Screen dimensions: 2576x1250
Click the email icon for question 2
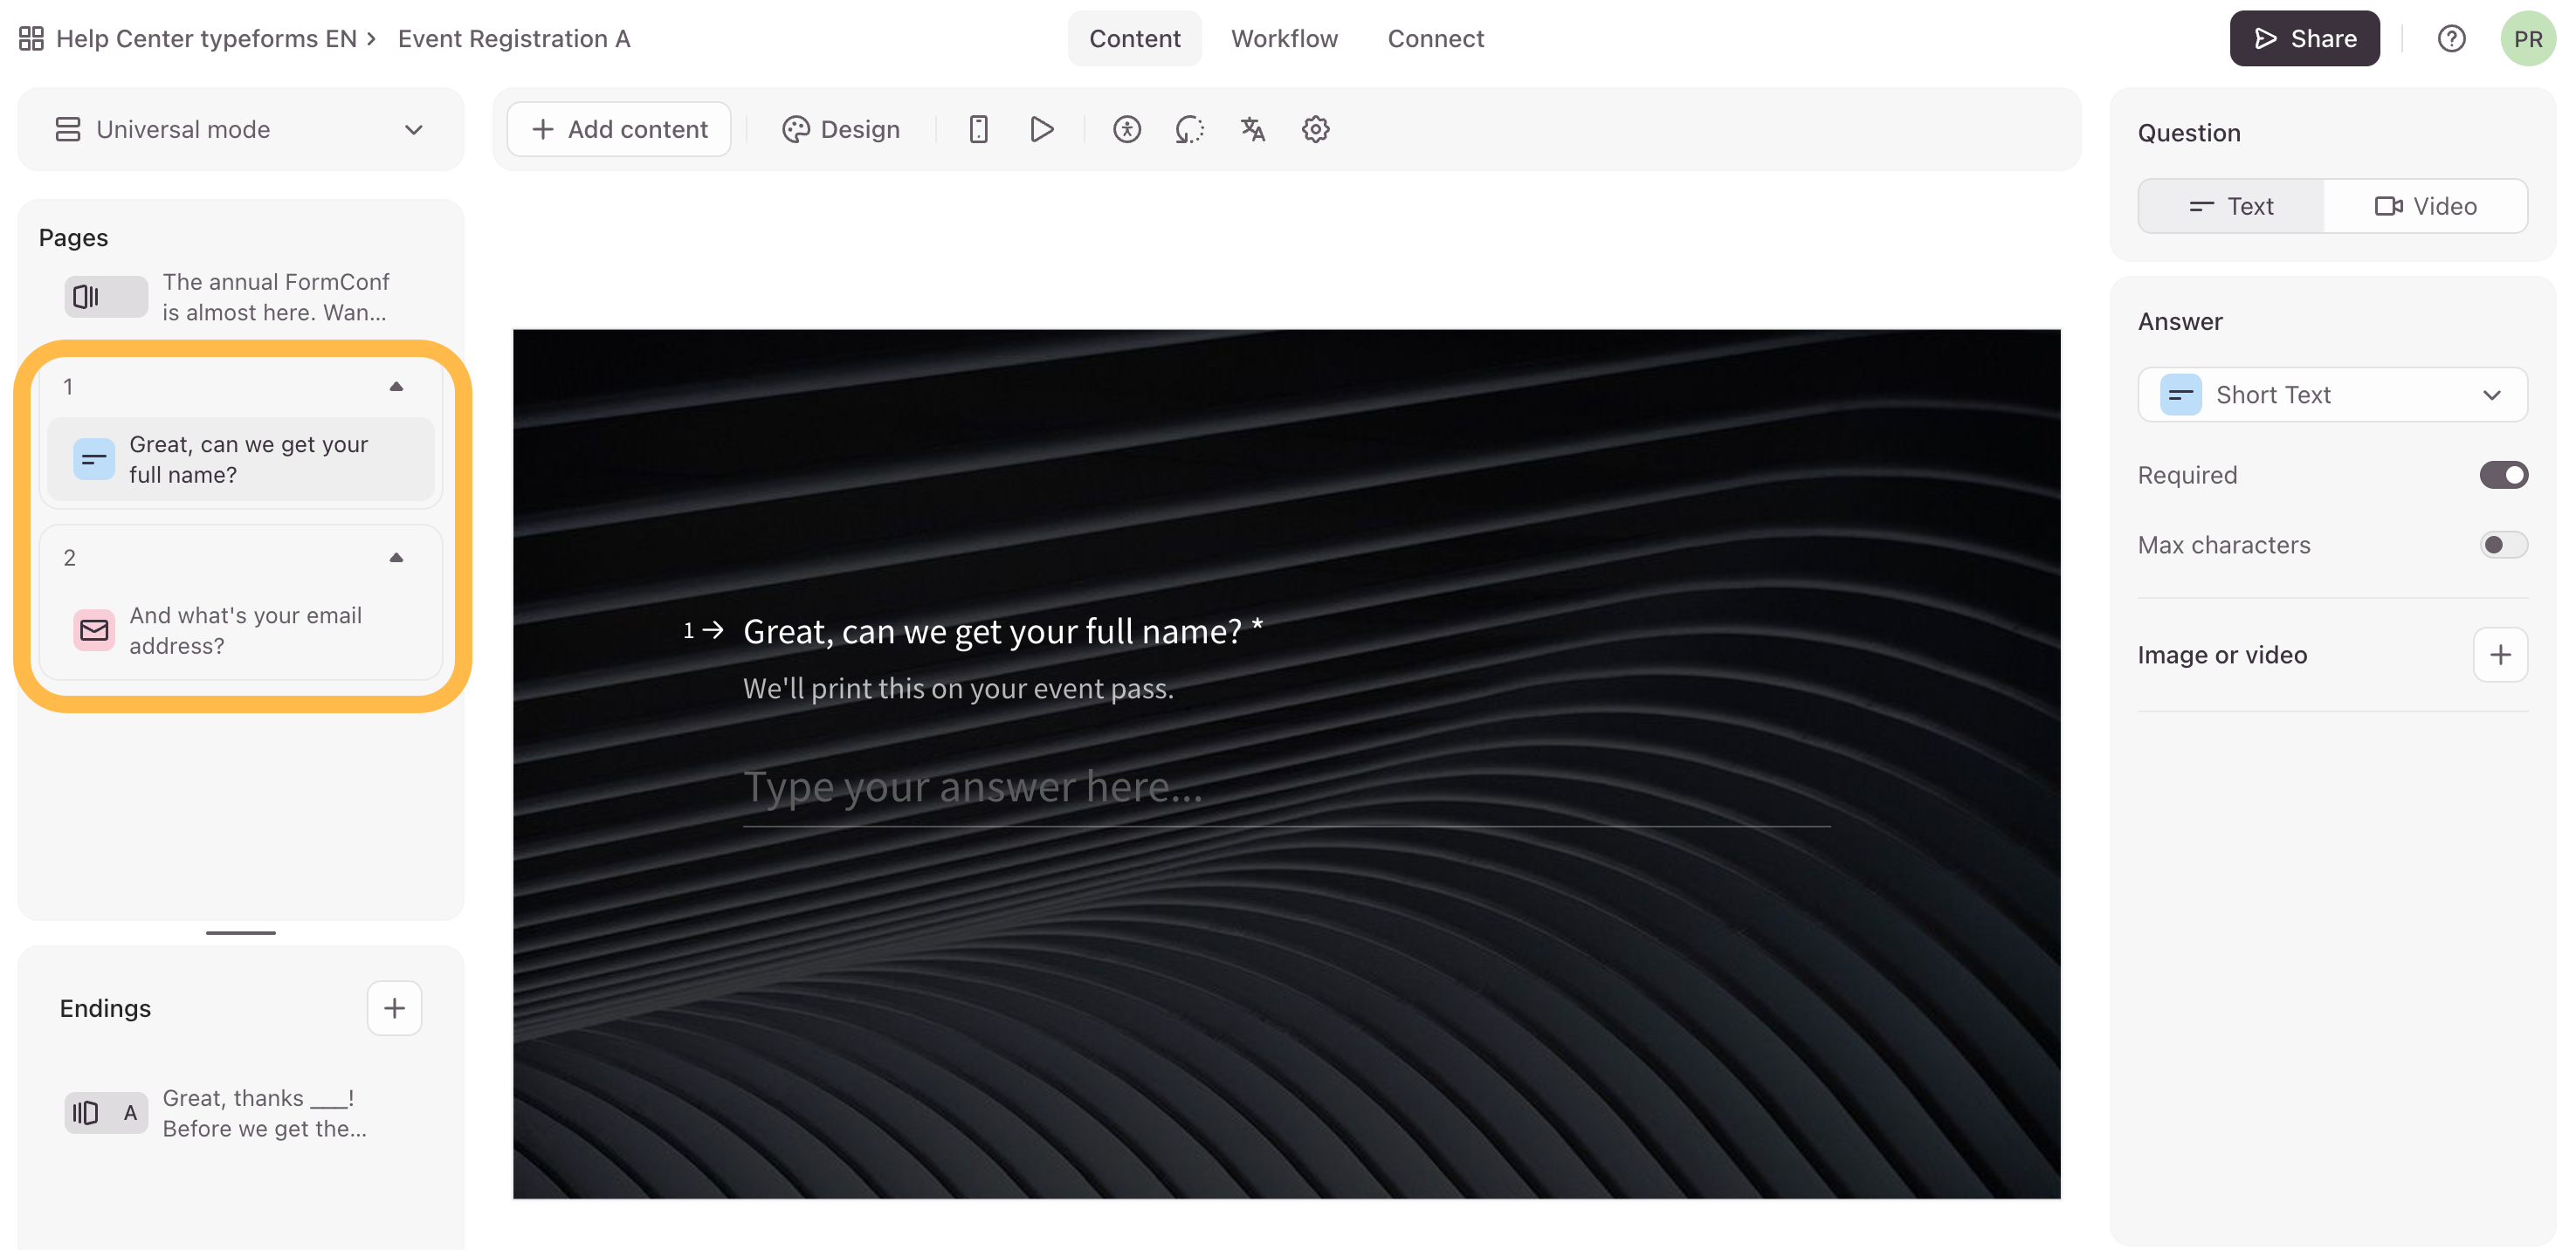coord(94,630)
